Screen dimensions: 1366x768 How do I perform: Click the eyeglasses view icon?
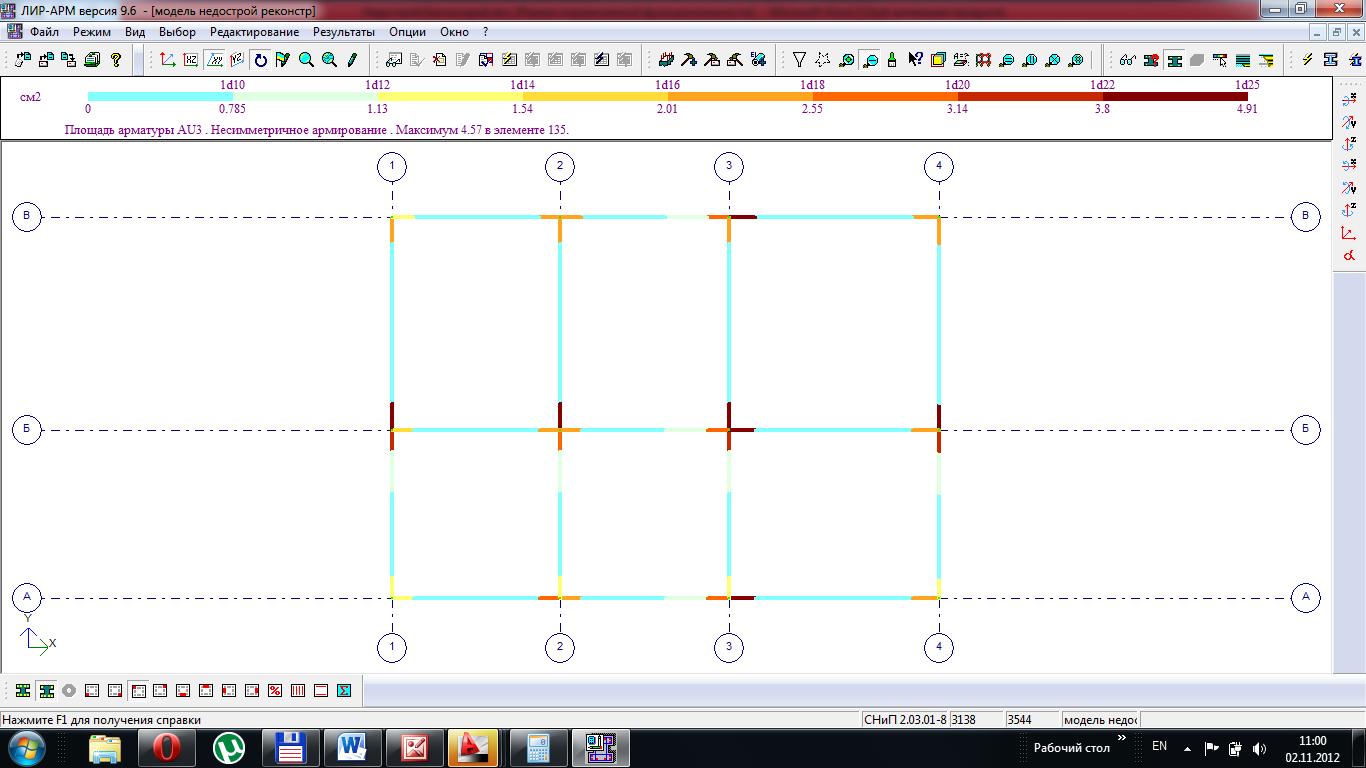click(1128, 59)
